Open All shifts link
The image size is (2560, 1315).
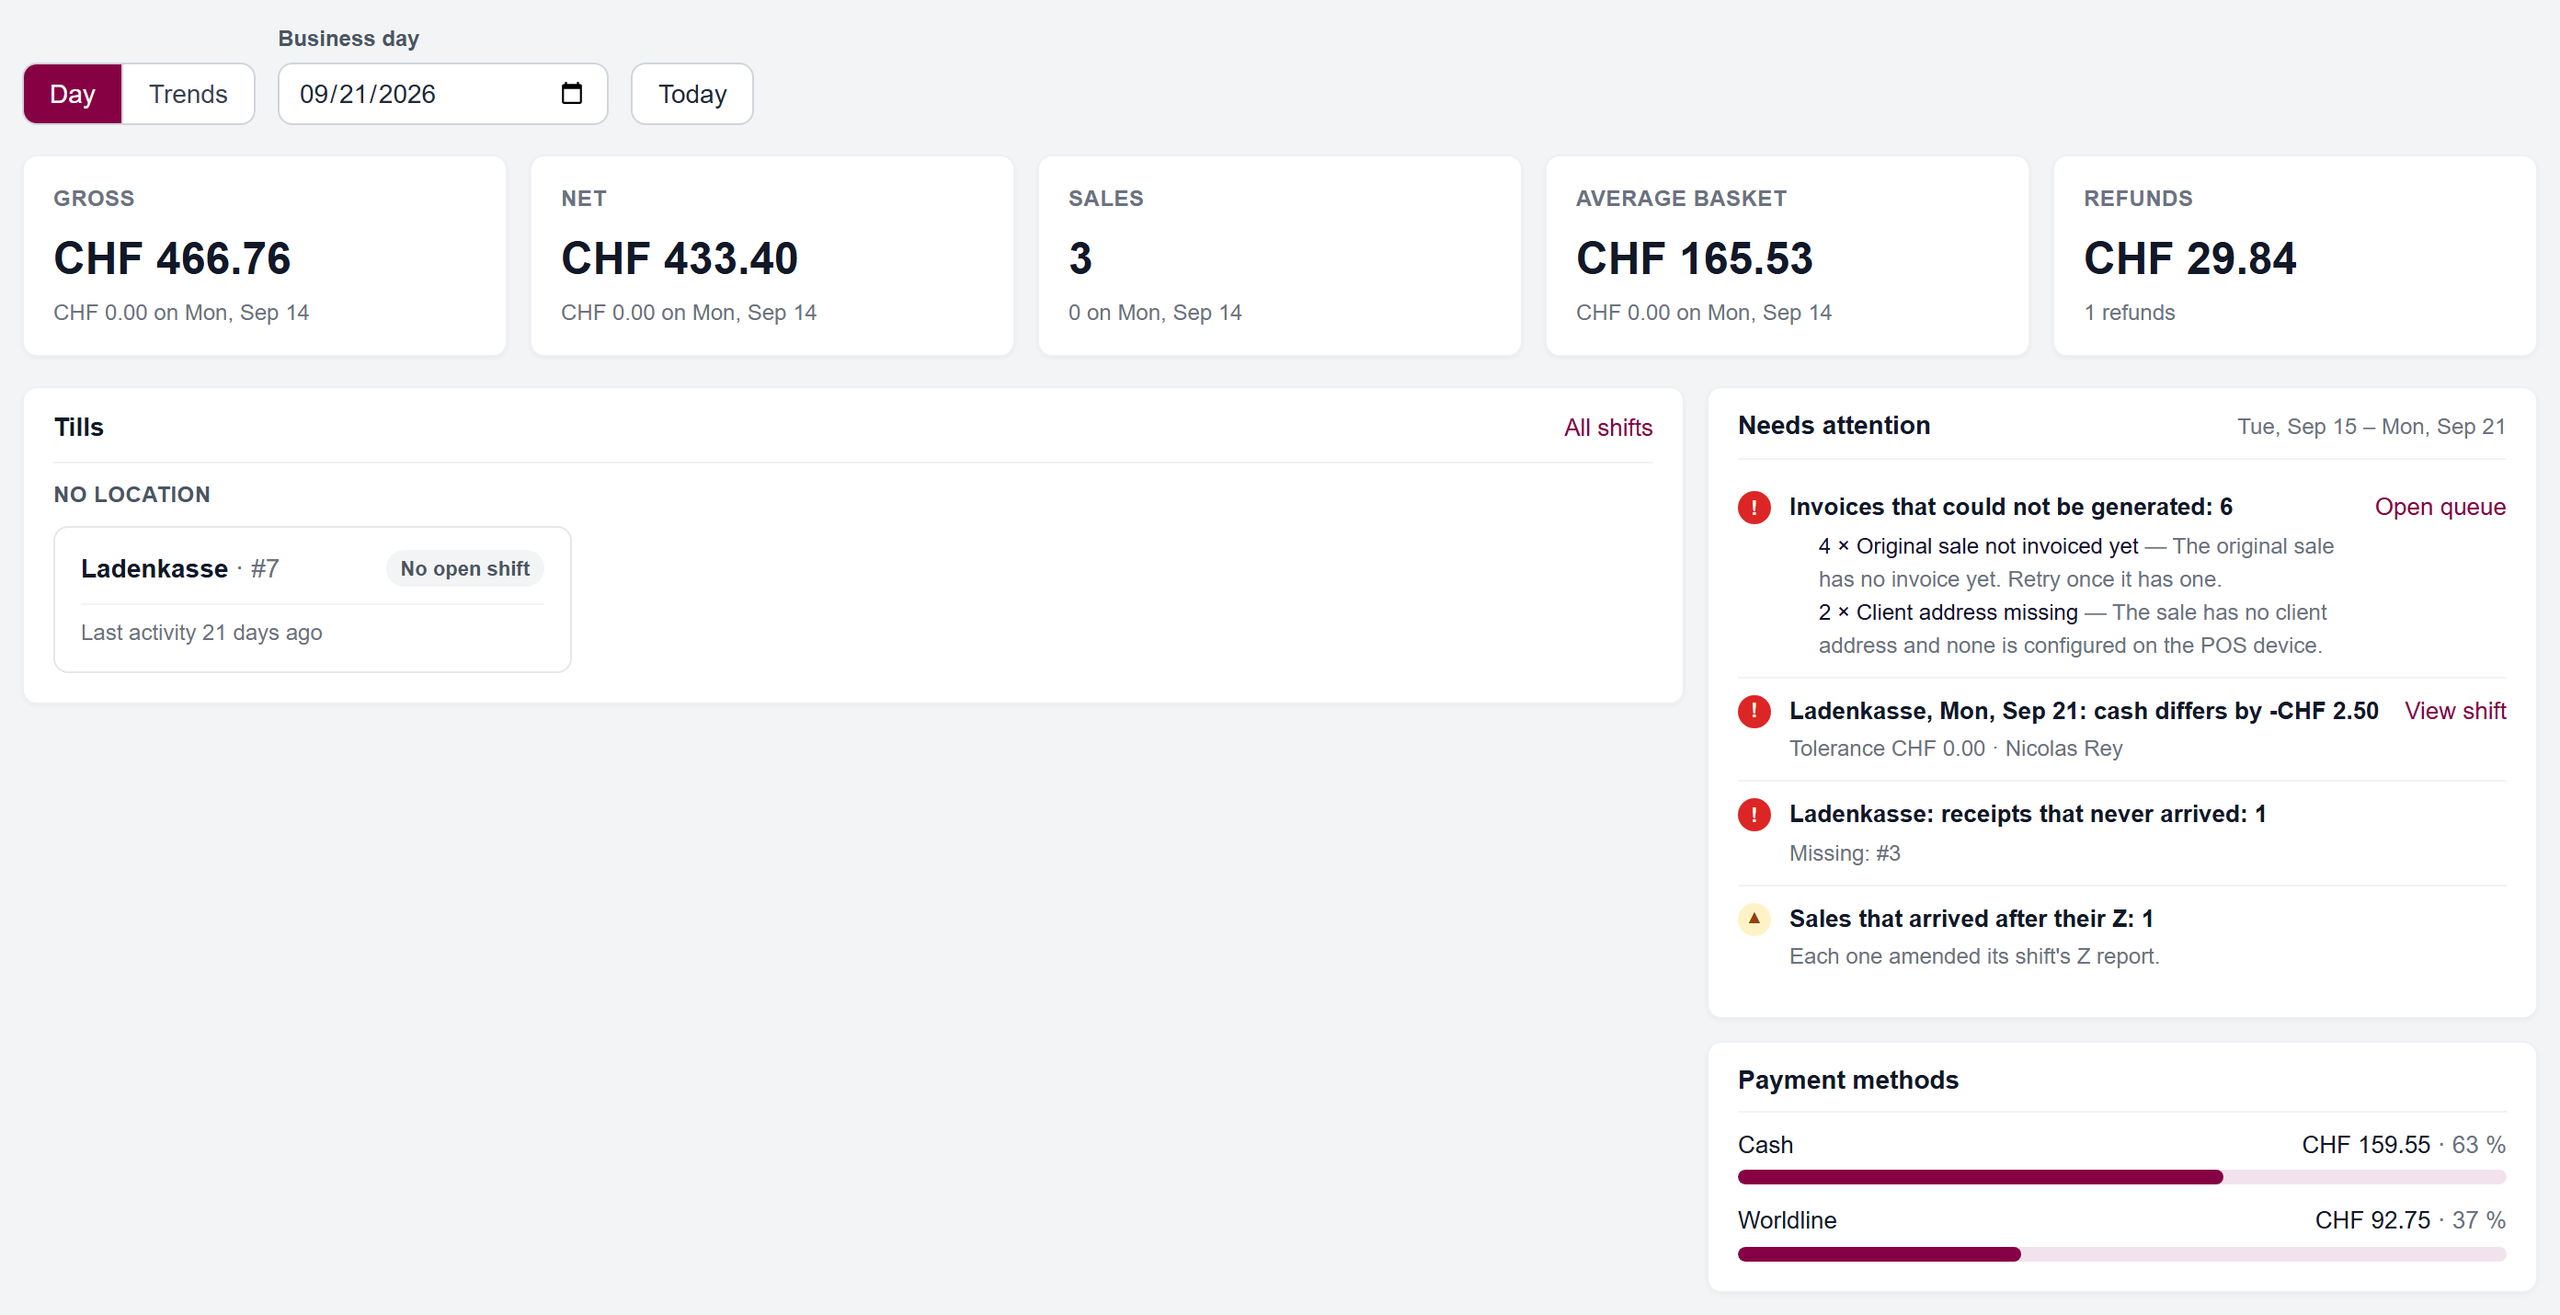[x=1608, y=427]
